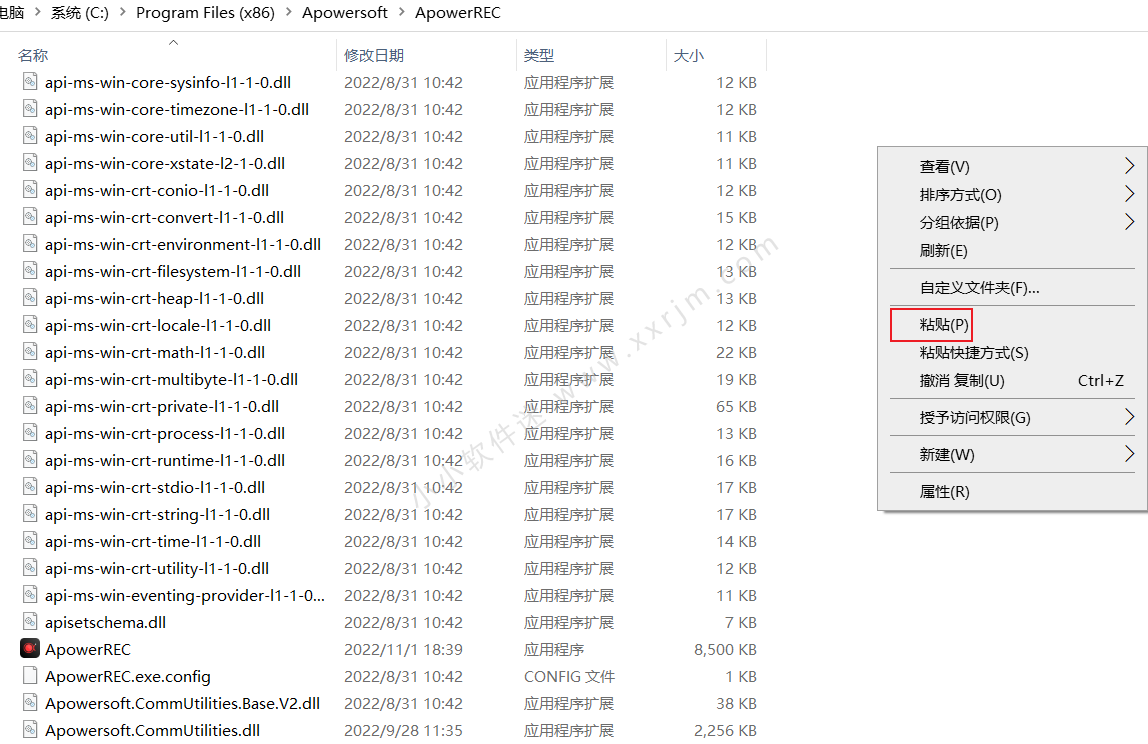This screenshot has width=1148, height=744.
Task: Click the api-ms-win-crt-locale-l1-1-0.dll file icon
Action: pos(30,325)
